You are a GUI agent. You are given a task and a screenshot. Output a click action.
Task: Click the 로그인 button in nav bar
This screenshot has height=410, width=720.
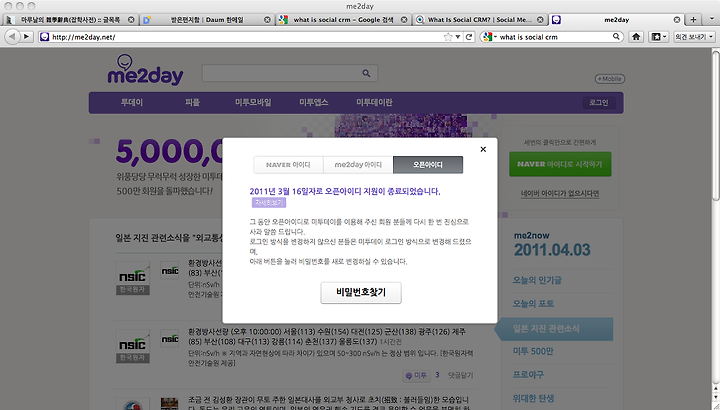[599, 102]
